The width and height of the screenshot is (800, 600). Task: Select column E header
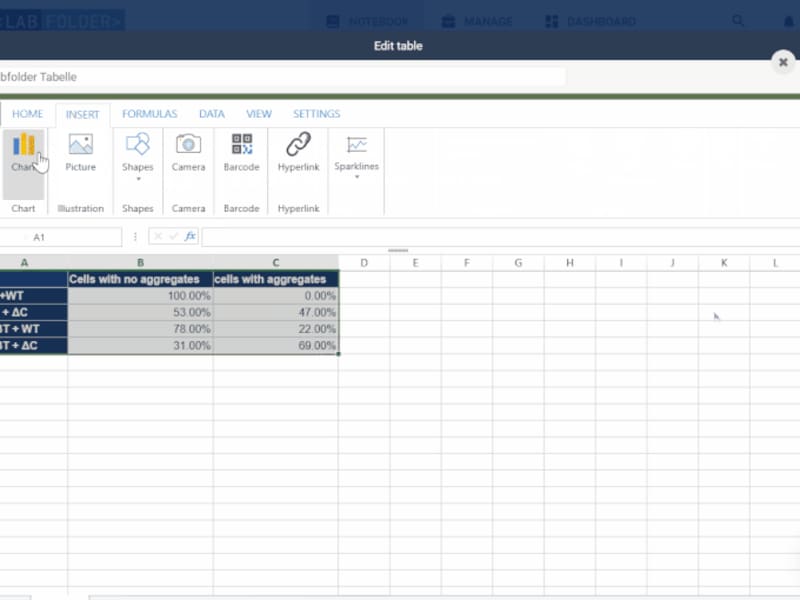click(x=415, y=263)
